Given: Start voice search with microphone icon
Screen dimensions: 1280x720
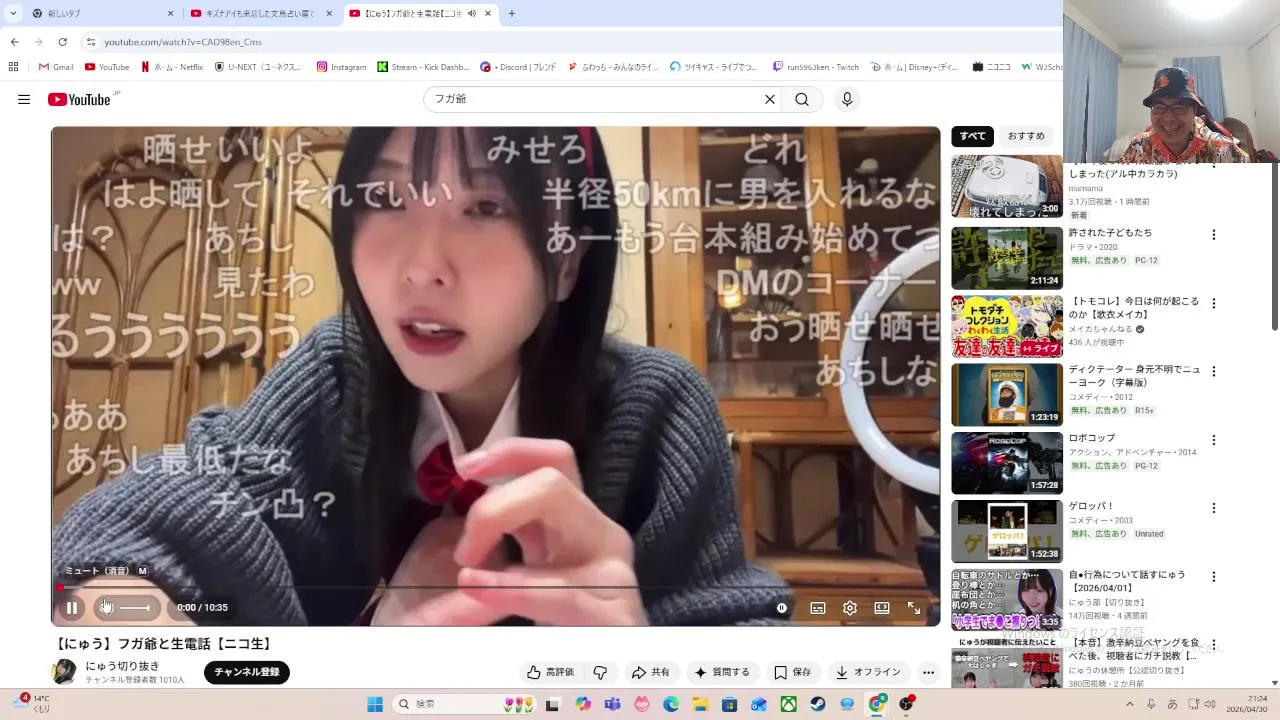Looking at the screenshot, I should click(x=847, y=99).
